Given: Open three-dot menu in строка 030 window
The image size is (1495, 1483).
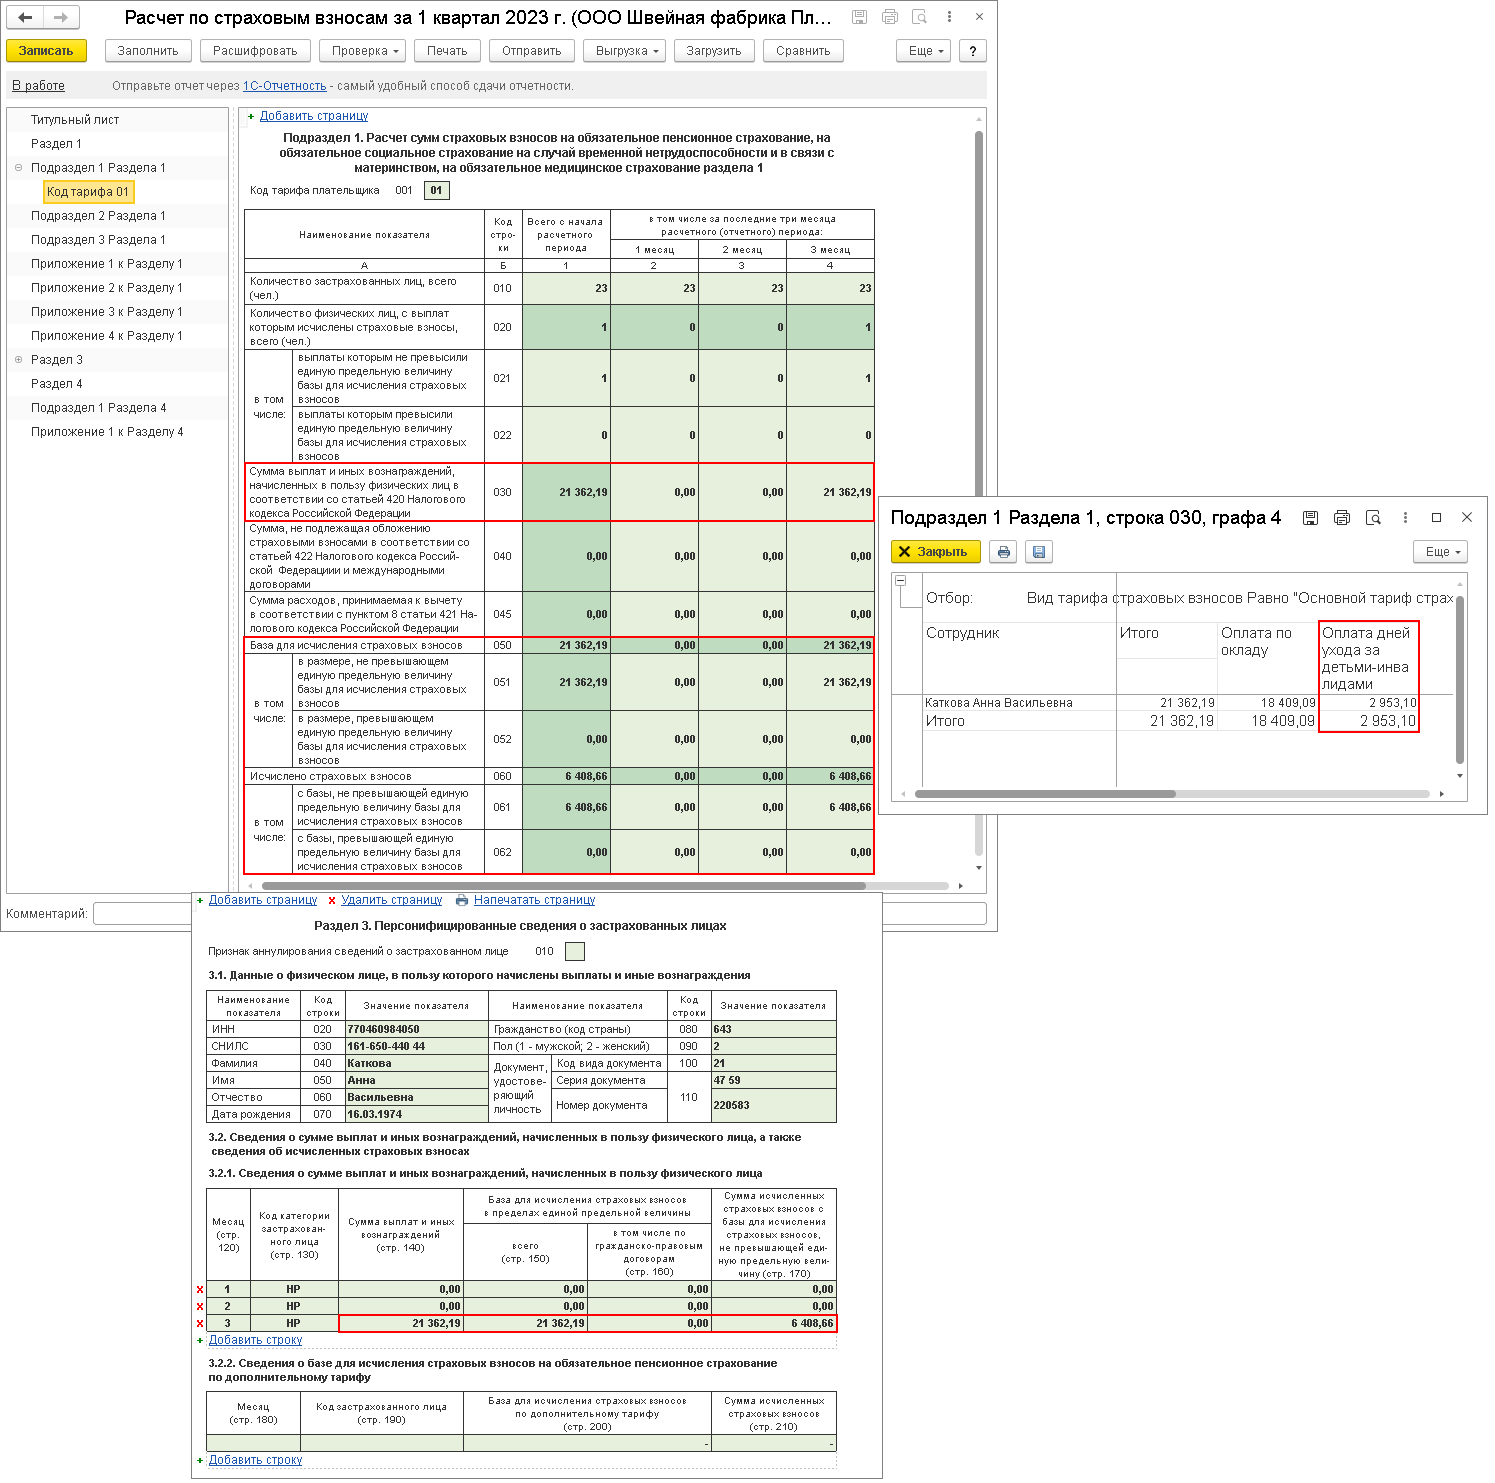Looking at the screenshot, I should [x=1405, y=517].
